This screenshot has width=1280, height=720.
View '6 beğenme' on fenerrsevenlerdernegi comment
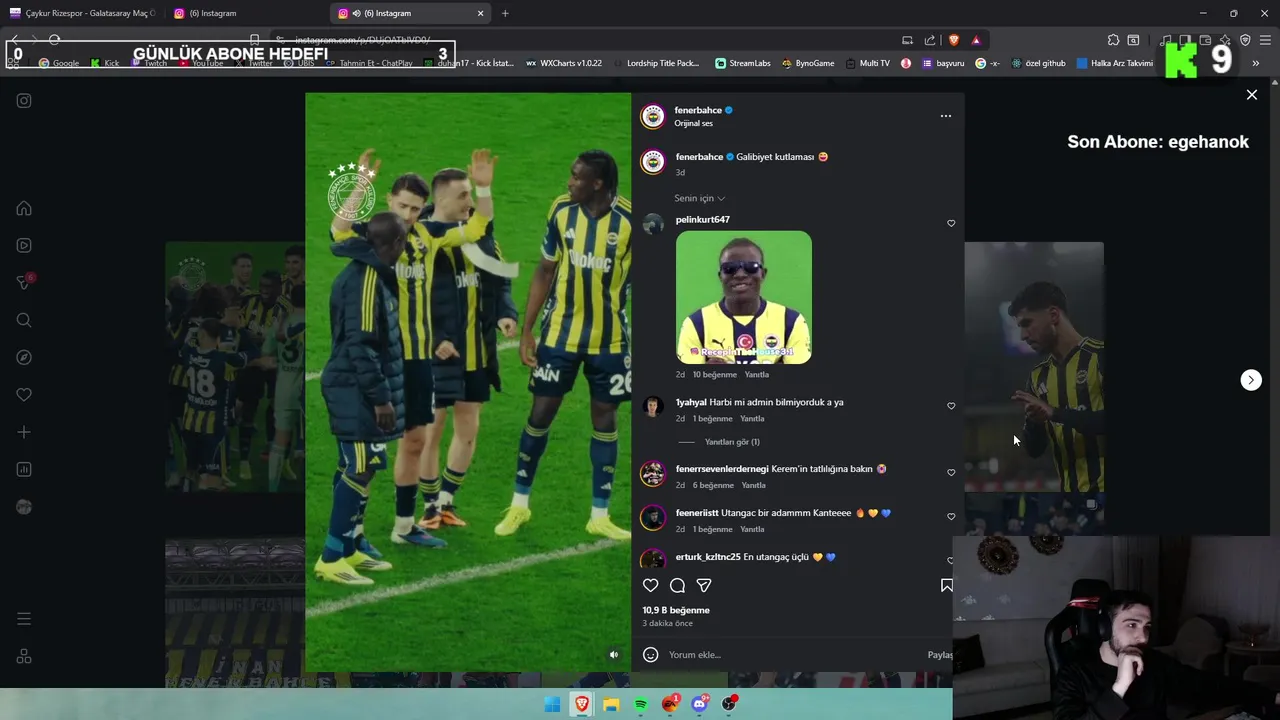coord(713,485)
